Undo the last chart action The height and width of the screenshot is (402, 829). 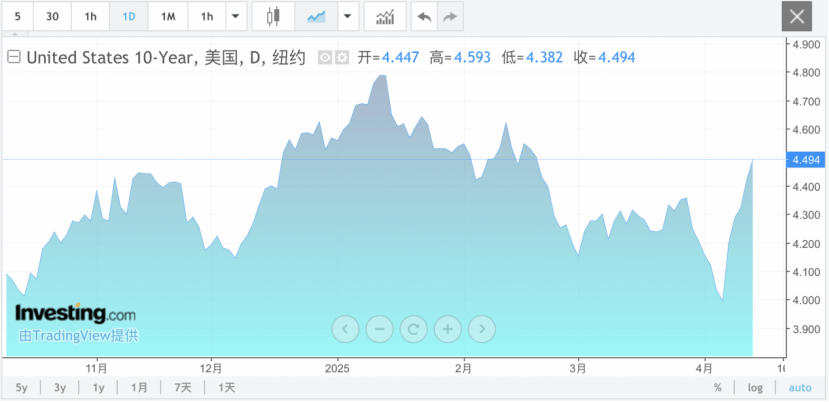pos(424,16)
